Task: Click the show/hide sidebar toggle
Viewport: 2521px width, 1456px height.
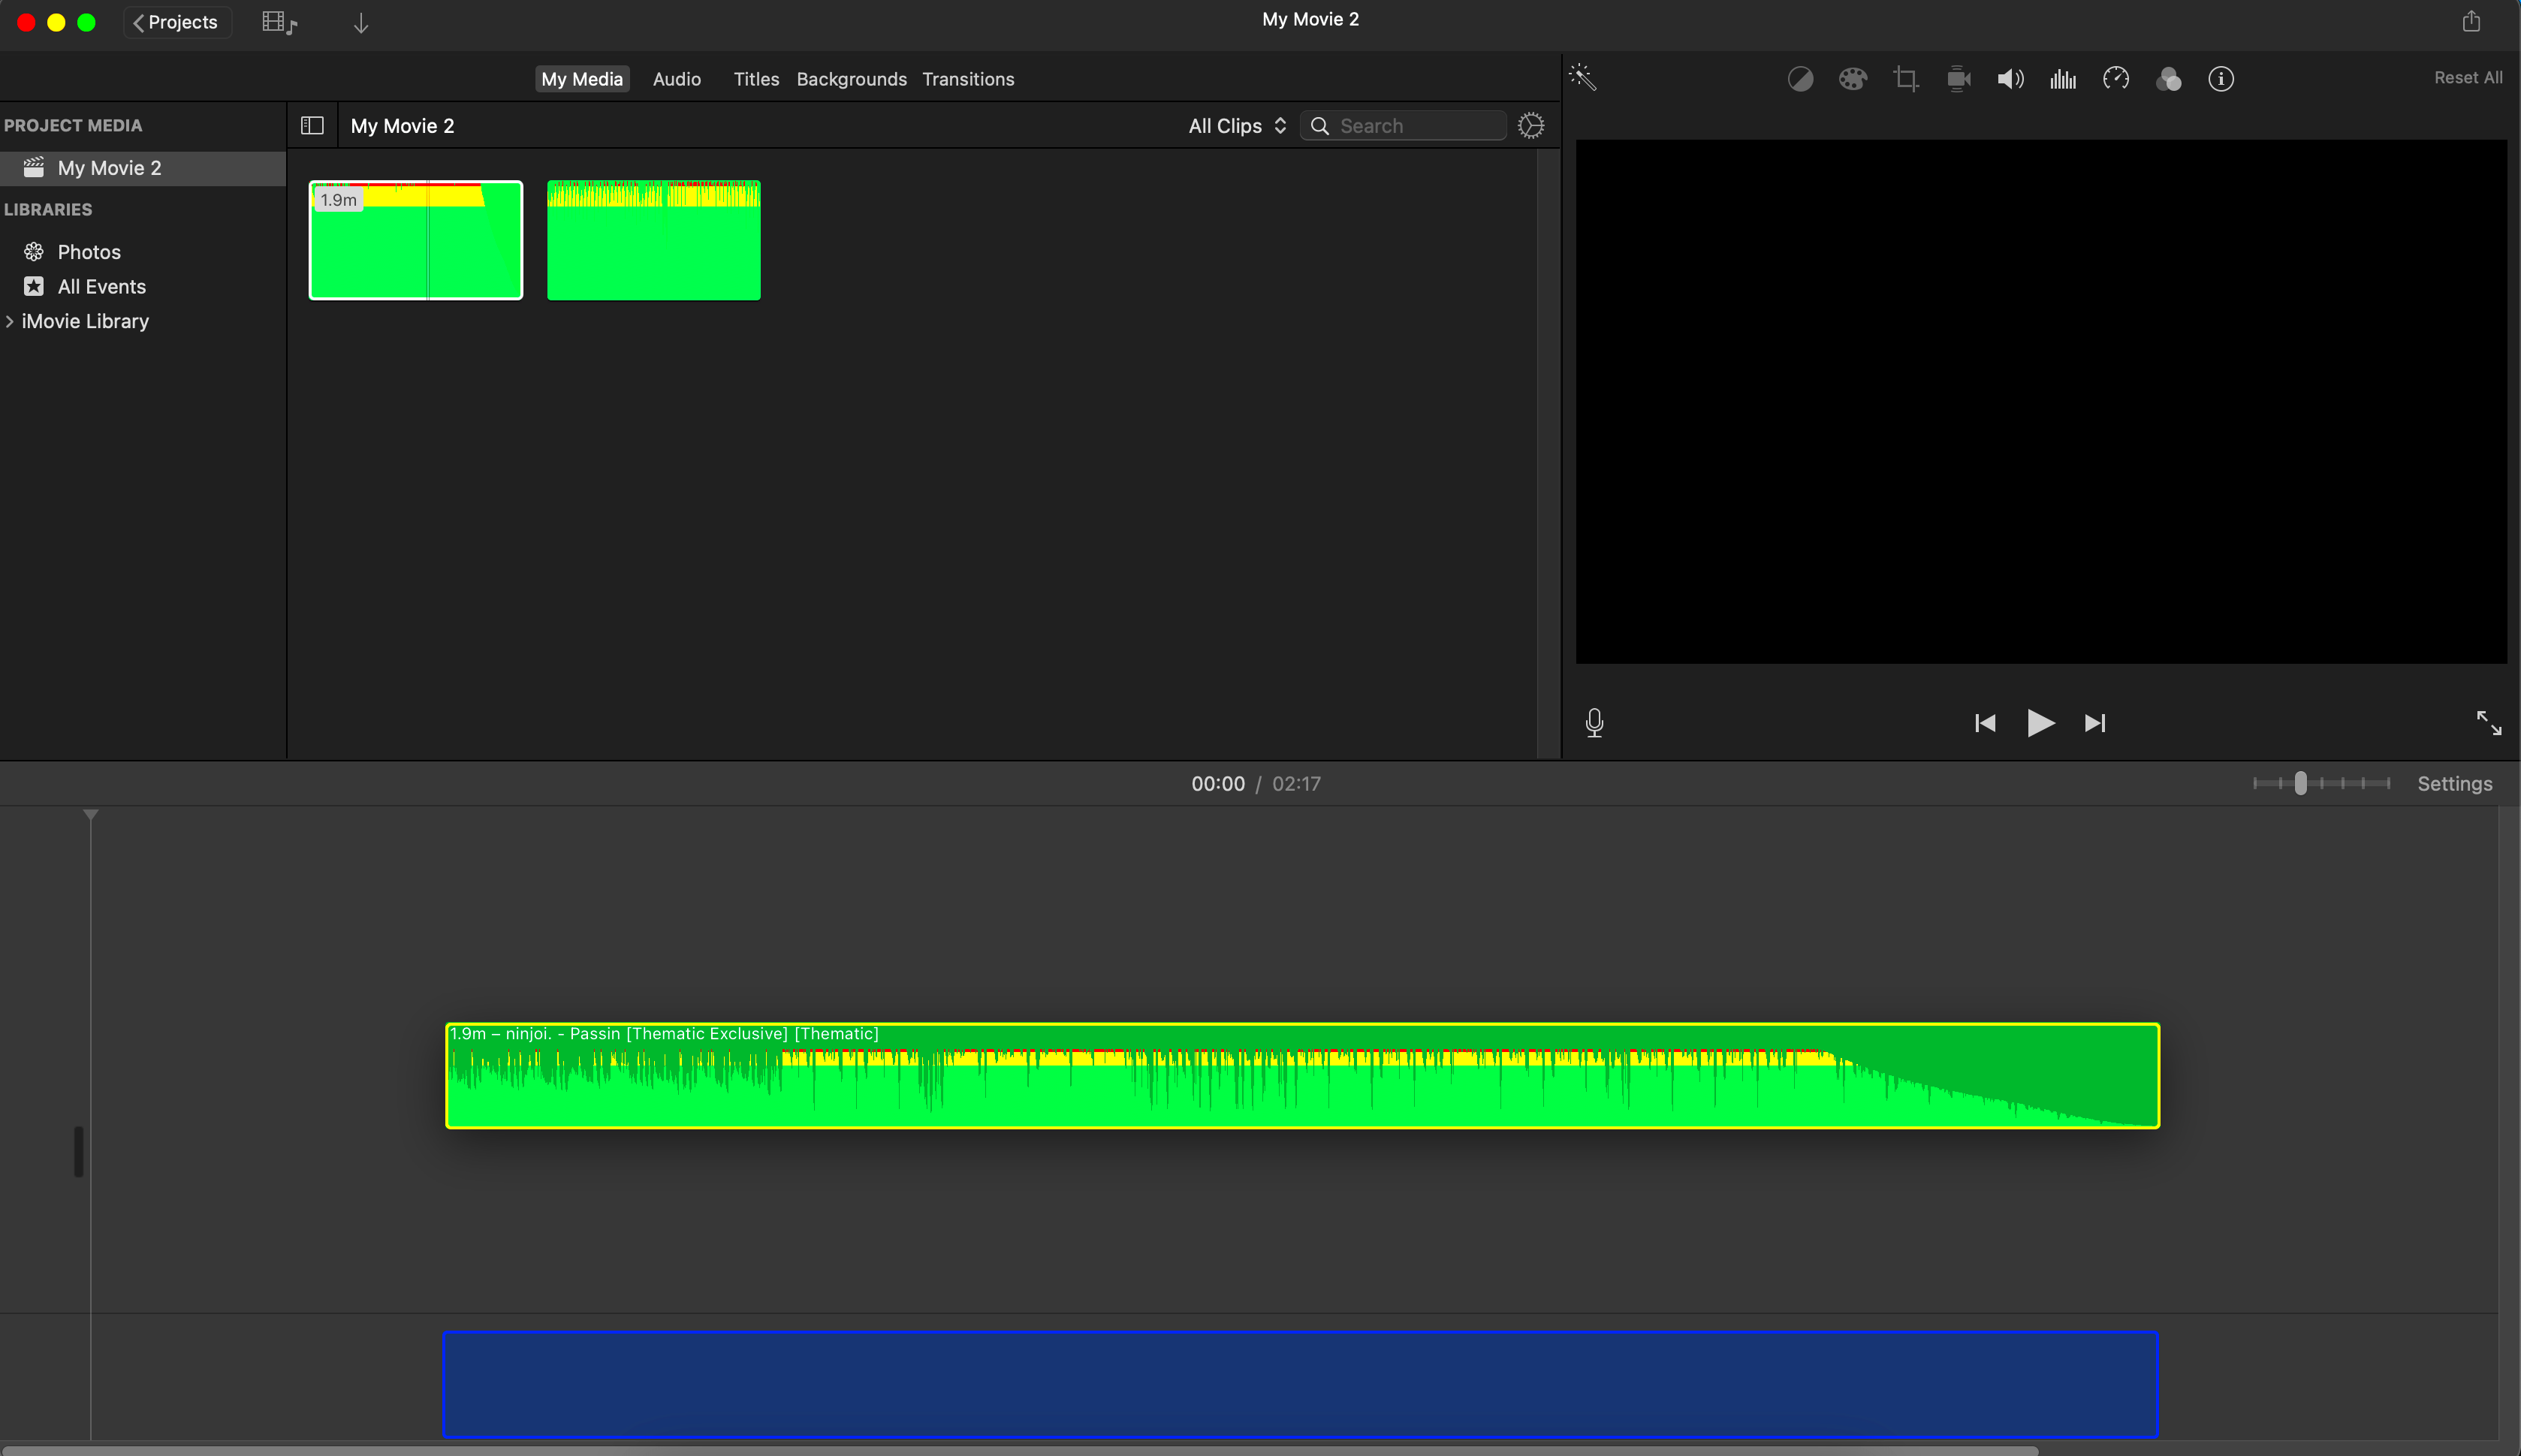Action: (312, 125)
